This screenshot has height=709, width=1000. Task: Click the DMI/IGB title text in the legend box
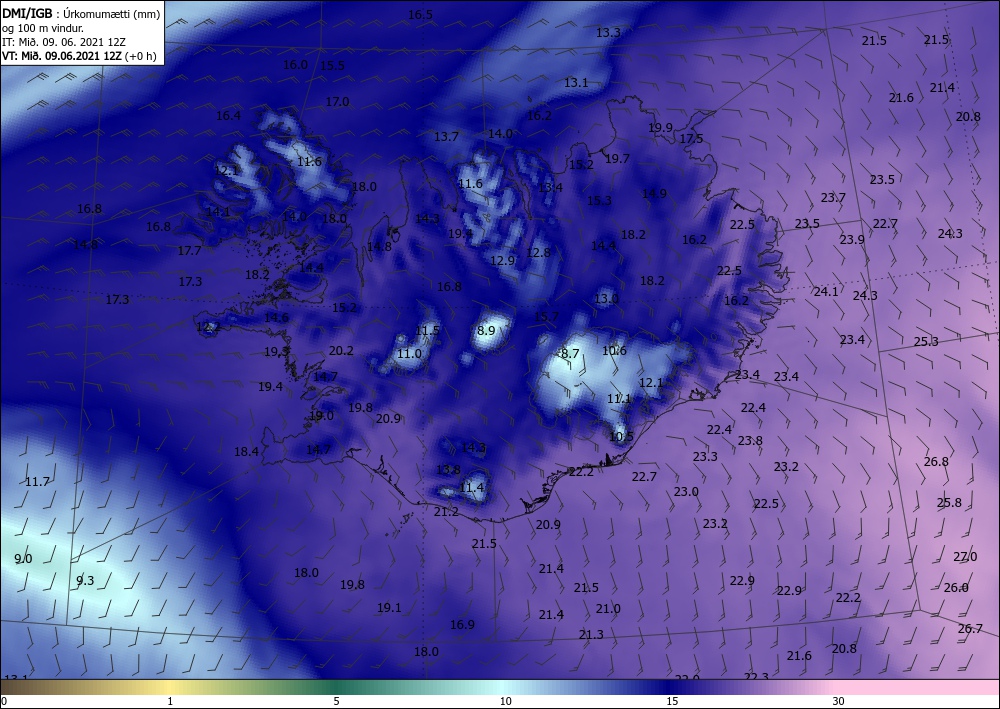pos(27,13)
